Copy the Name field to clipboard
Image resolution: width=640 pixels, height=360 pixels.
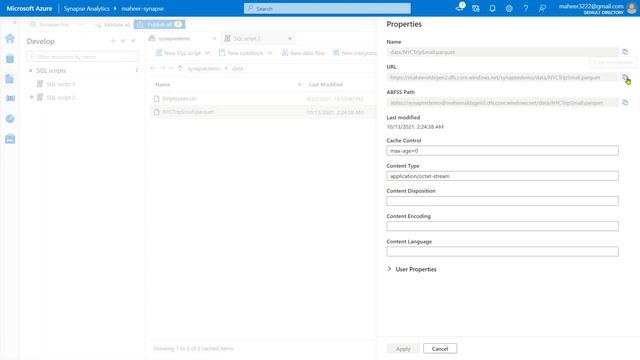[x=625, y=52]
